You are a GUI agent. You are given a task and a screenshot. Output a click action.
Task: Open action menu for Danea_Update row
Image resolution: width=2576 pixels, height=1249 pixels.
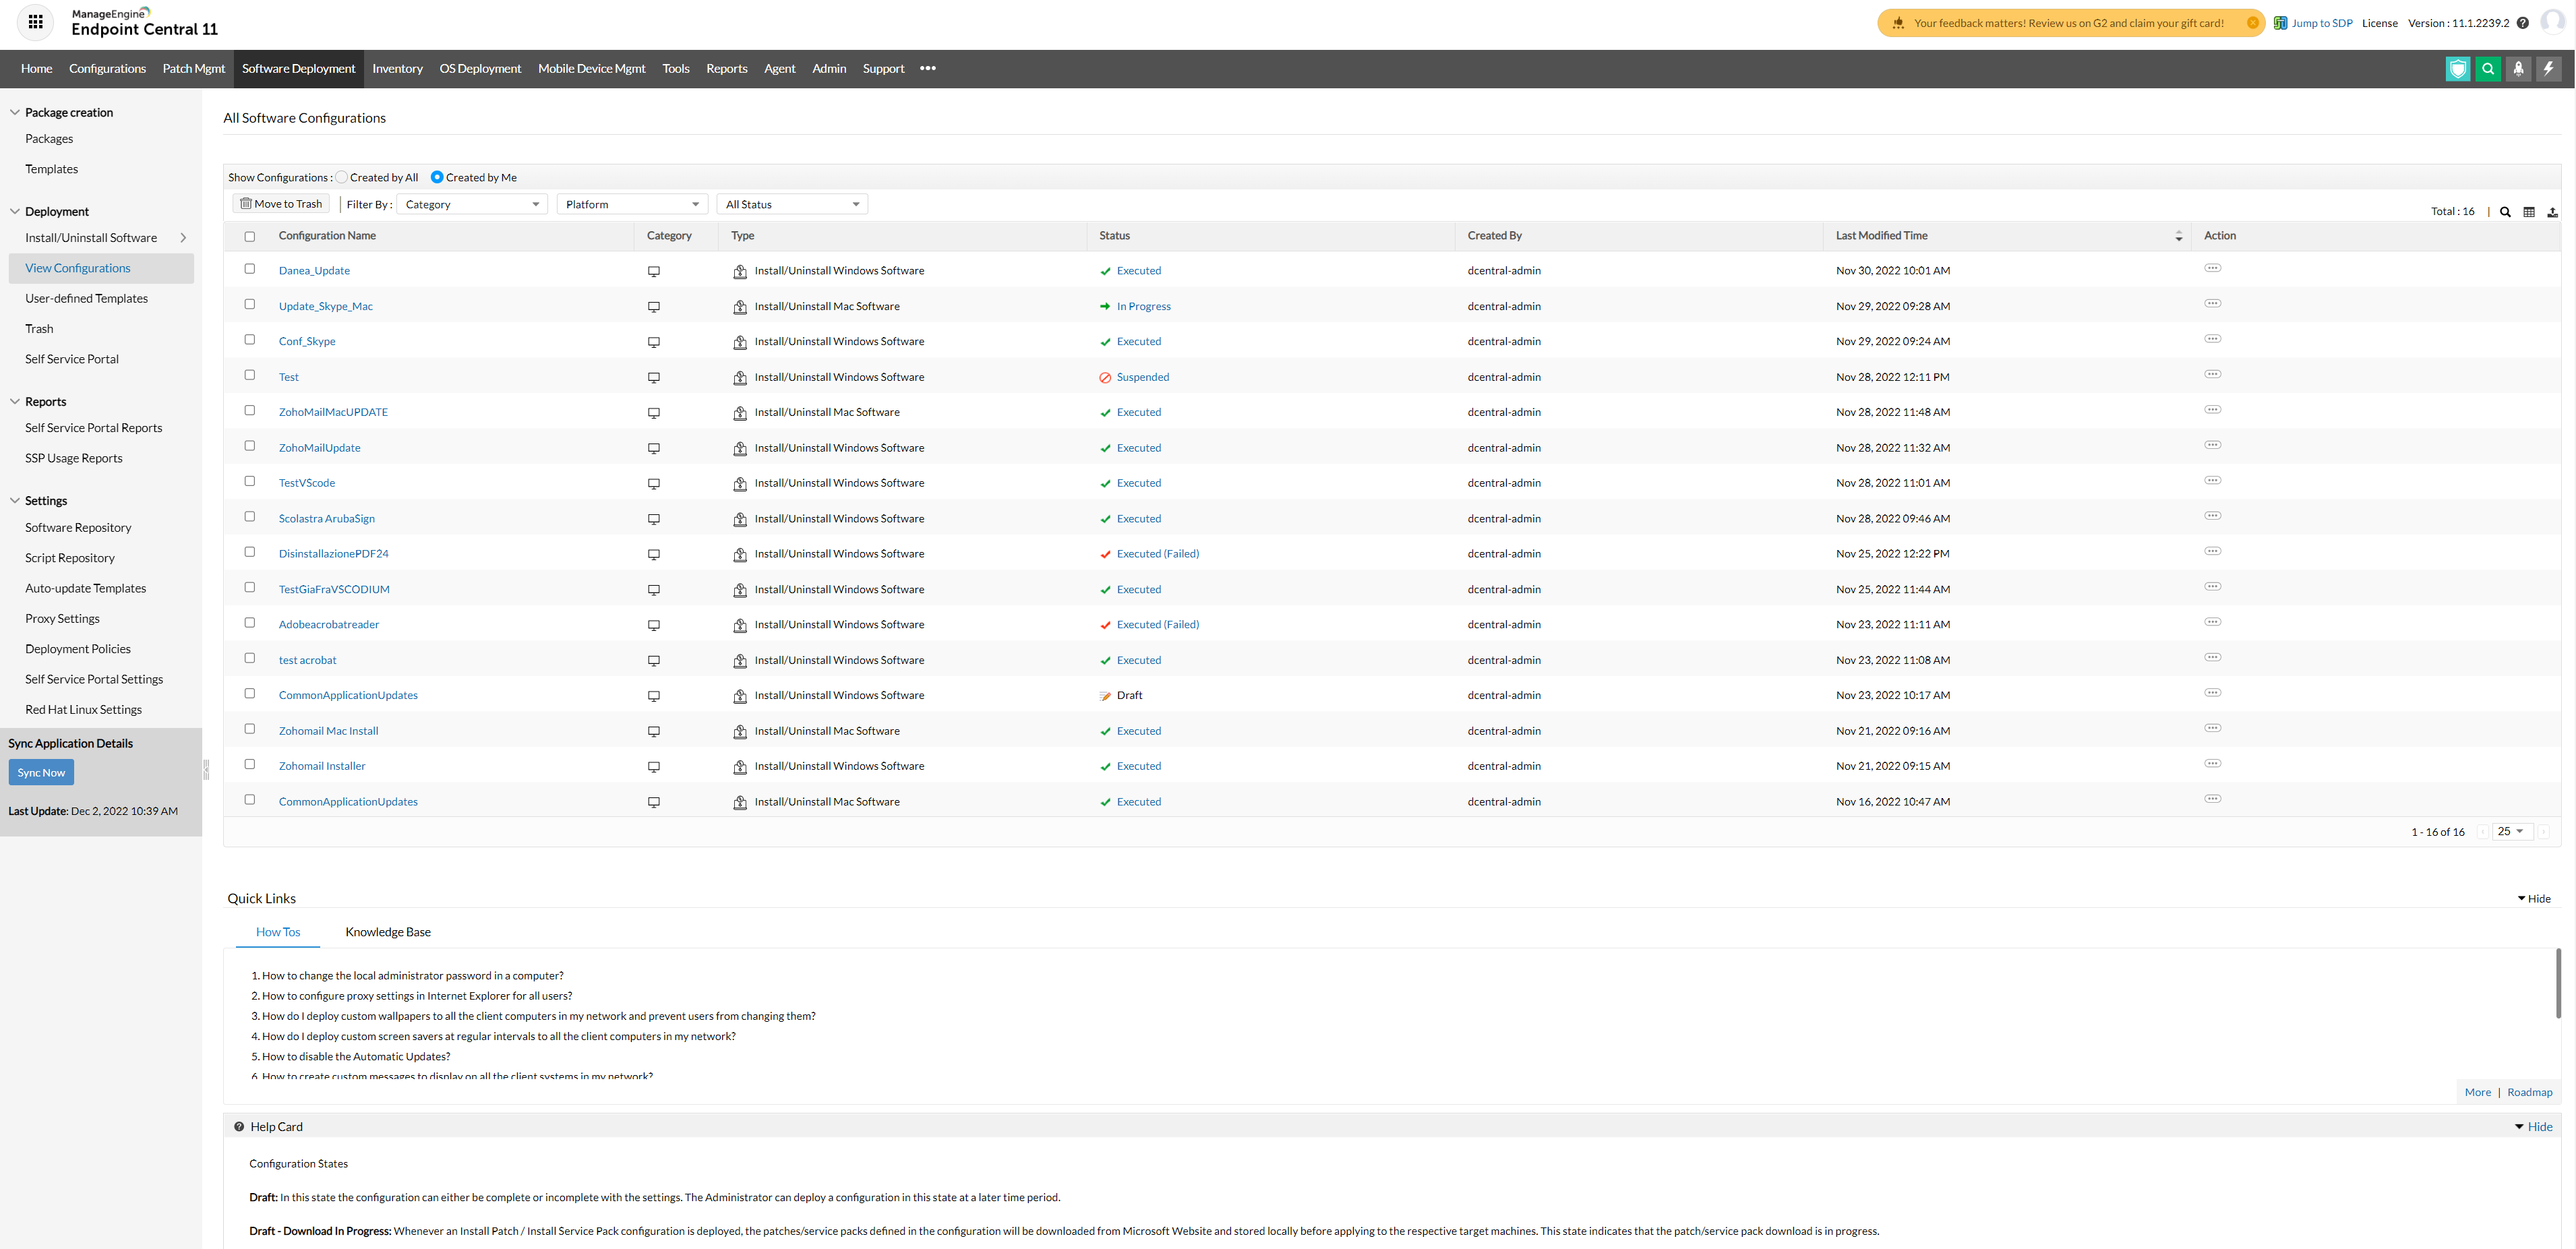click(2212, 268)
